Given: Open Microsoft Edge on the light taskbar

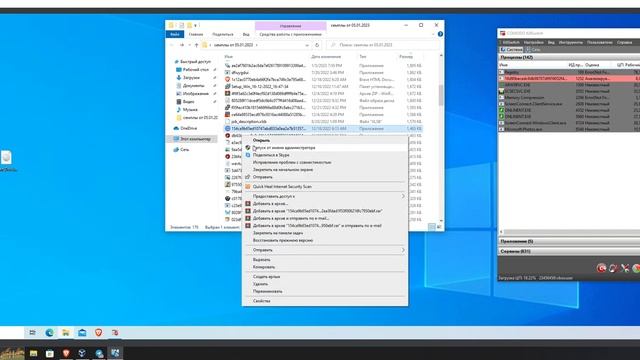Looking at the screenshot, I should [x=49, y=333].
